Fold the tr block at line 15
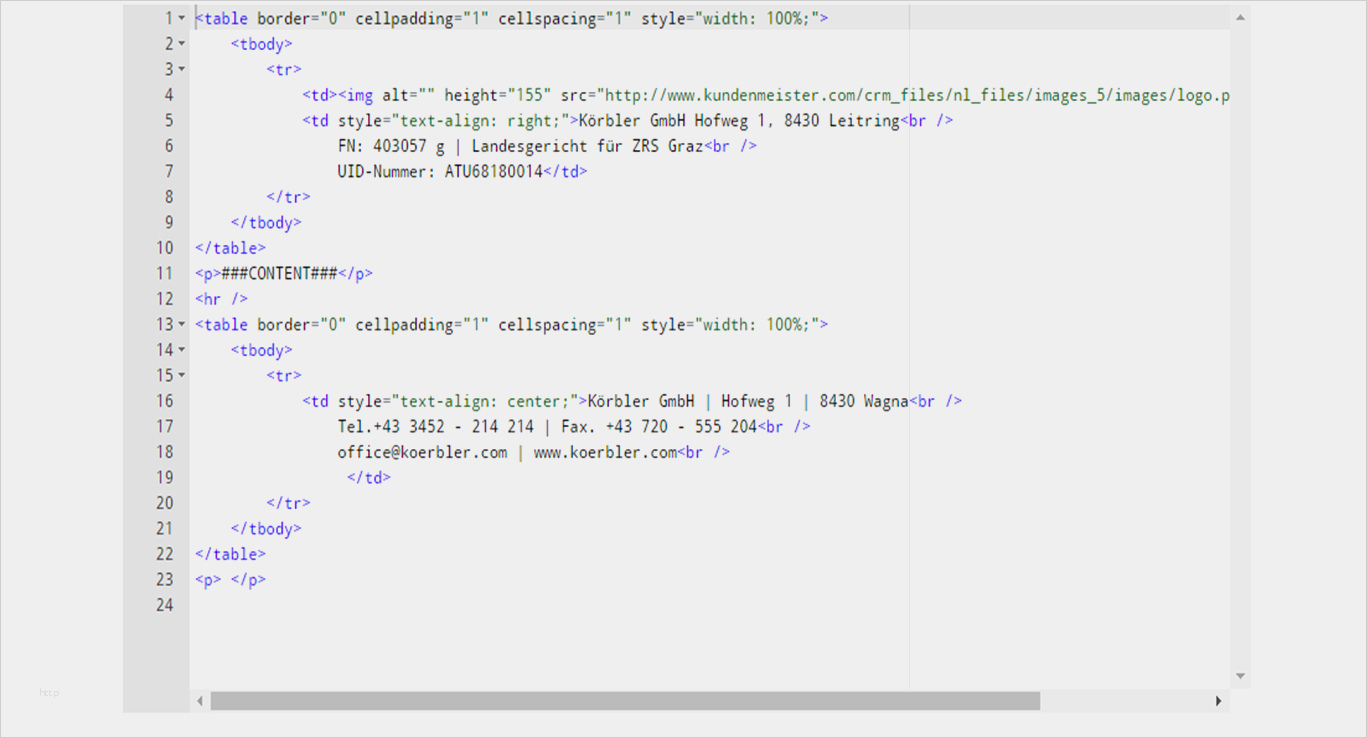The image size is (1367, 738). pos(181,375)
